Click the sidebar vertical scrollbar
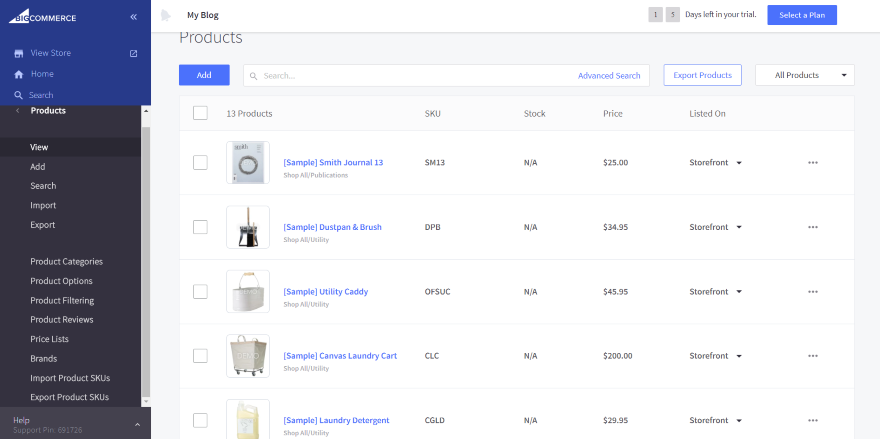Screen dimensions: 880x439 click(x=146, y=260)
